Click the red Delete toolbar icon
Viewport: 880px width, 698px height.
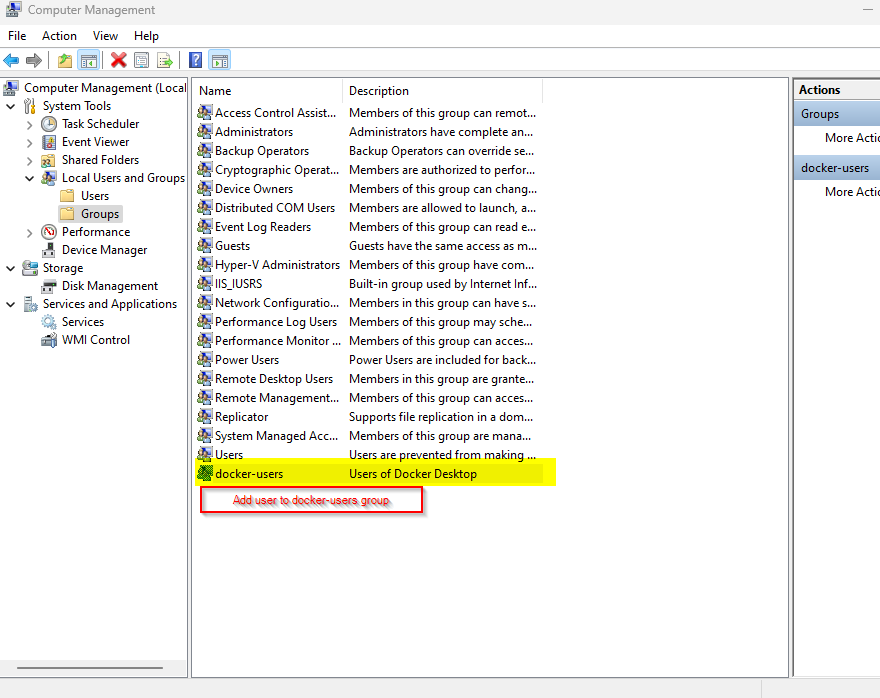[x=118, y=60]
